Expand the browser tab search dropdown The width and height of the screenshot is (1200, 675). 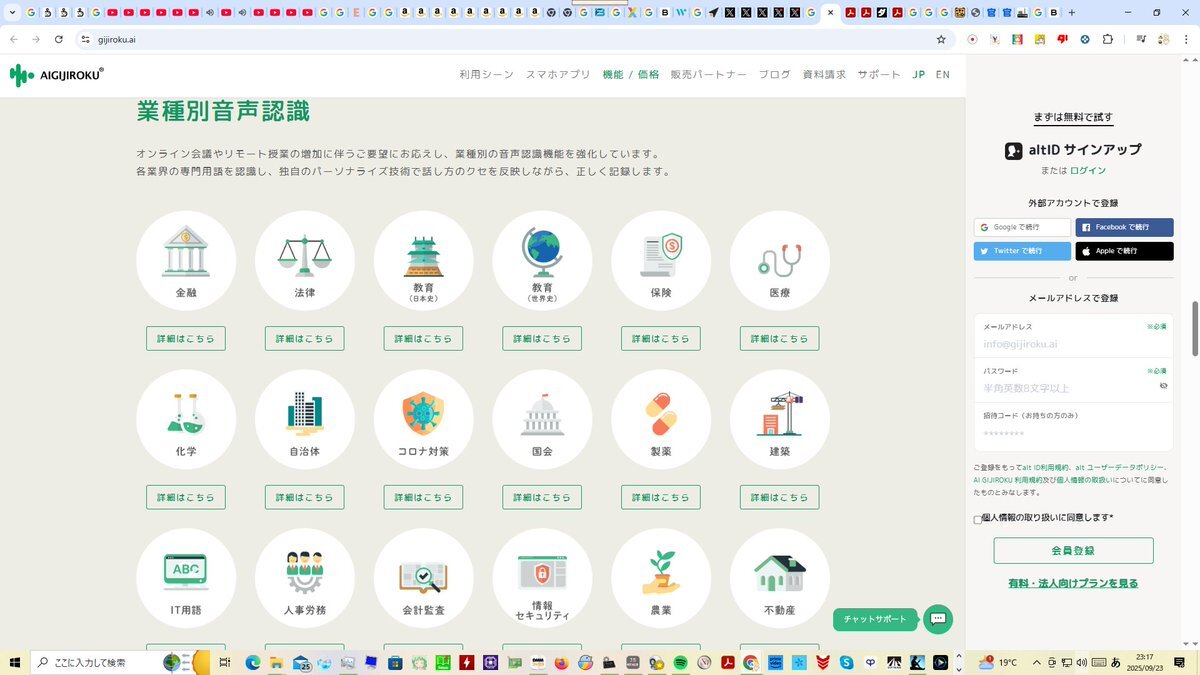click(11, 13)
